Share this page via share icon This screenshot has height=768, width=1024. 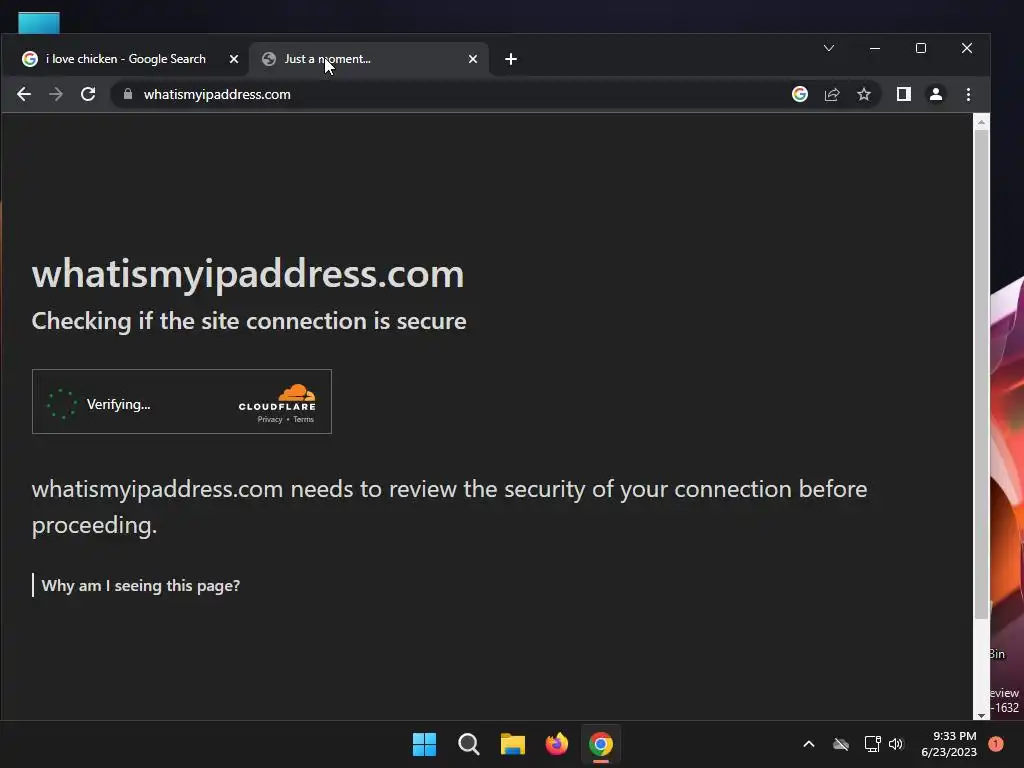coord(832,94)
